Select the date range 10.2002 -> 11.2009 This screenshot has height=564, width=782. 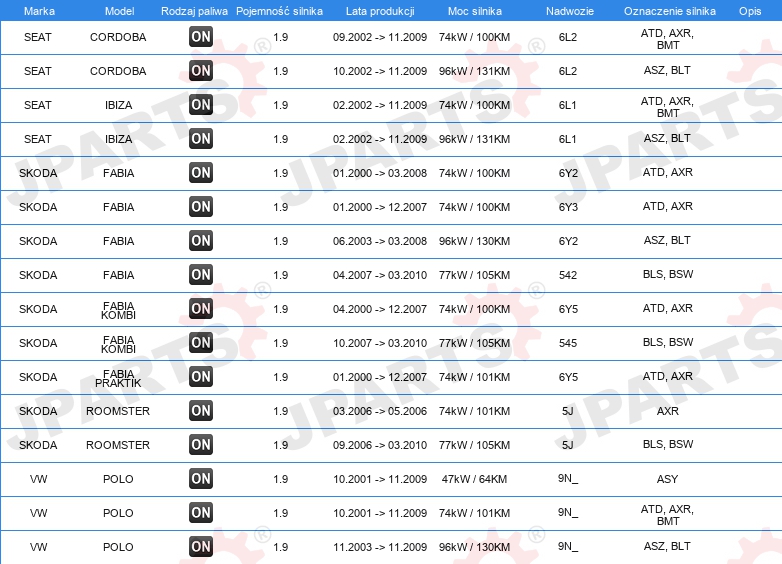point(380,71)
